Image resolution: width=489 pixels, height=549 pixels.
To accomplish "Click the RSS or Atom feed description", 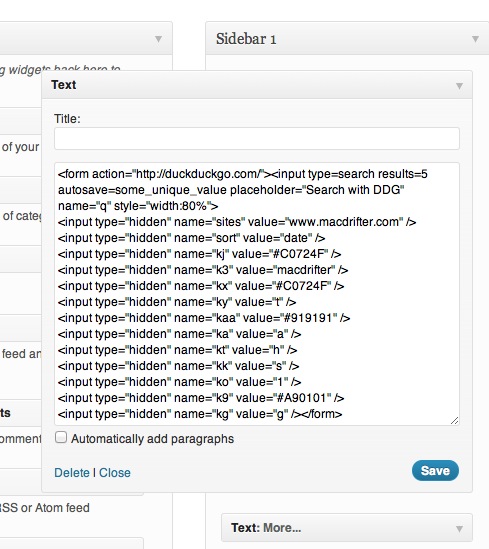I will point(45,508).
